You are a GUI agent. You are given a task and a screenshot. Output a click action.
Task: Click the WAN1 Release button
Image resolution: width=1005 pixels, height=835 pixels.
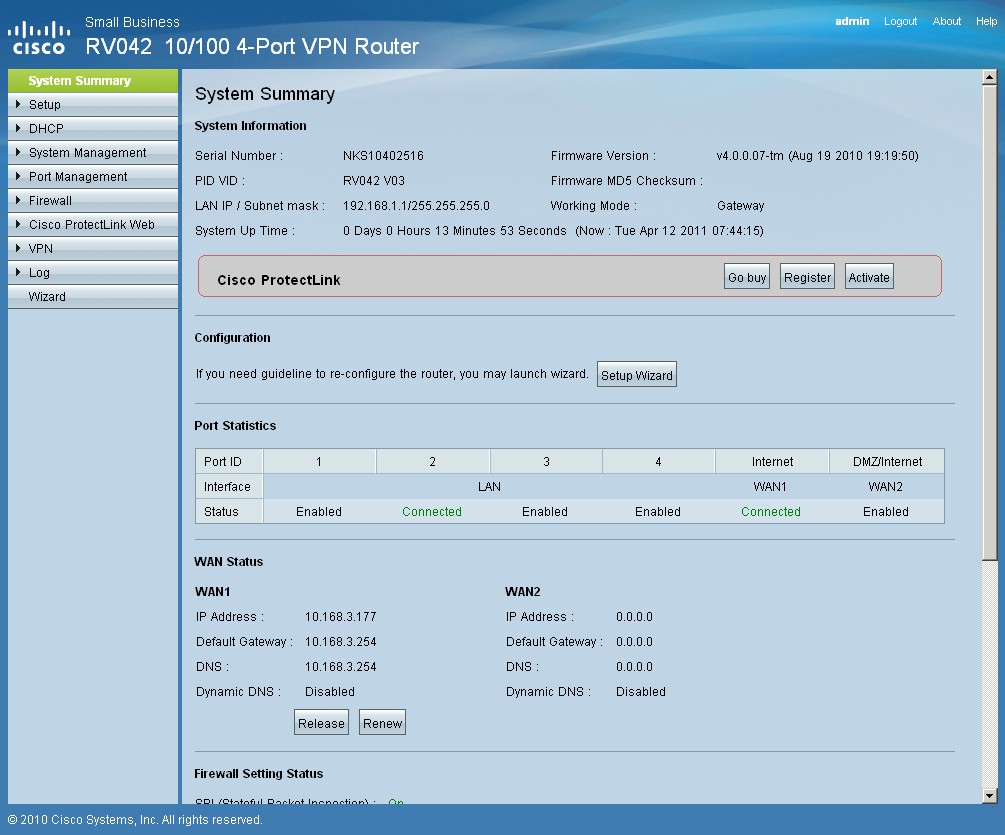(321, 723)
